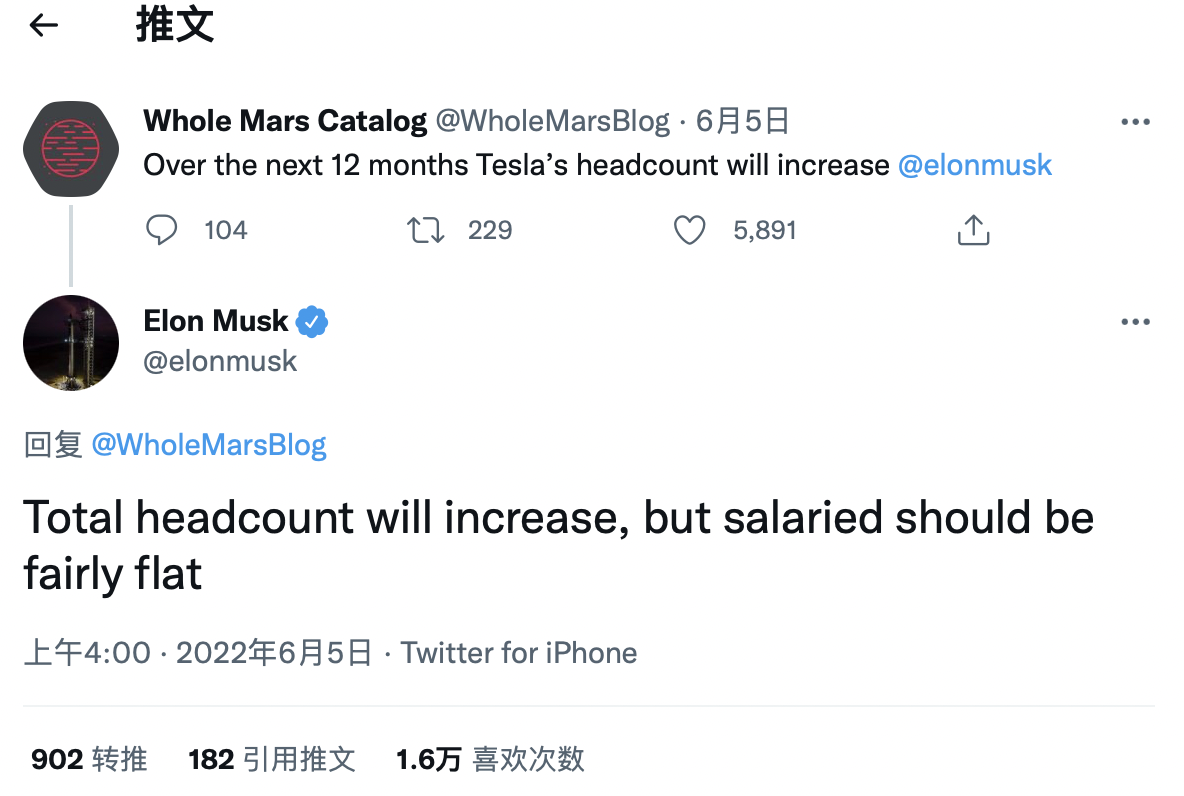This screenshot has height=796, width=1184.
Task: View the 182 引用推文 quote tweets
Action: coord(272,759)
